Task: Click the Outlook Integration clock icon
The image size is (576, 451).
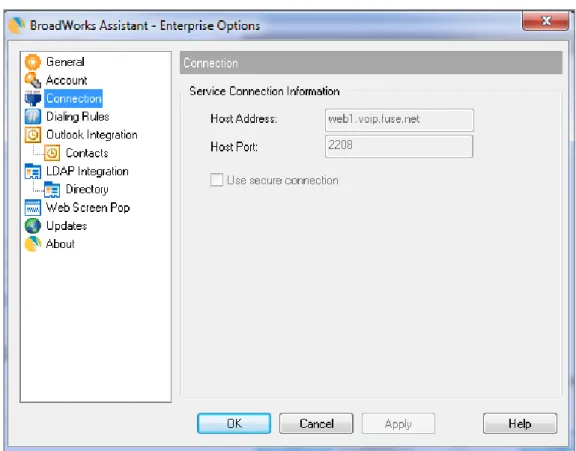Action: click(x=33, y=135)
